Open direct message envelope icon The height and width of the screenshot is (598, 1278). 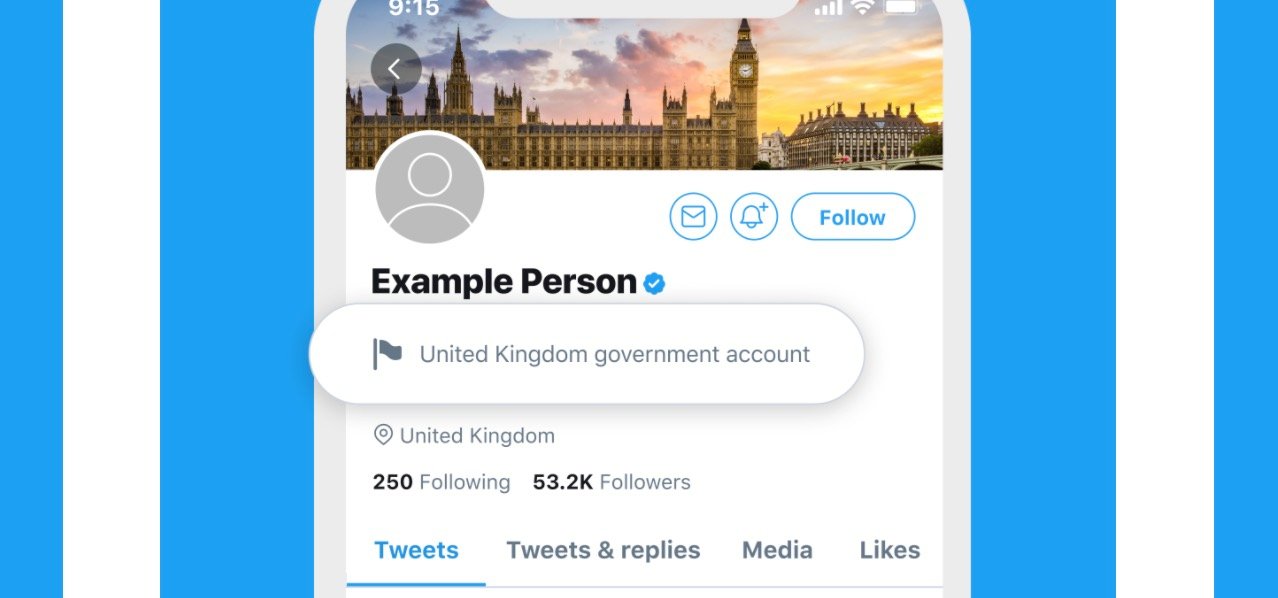pyautogui.click(x=693, y=217)
